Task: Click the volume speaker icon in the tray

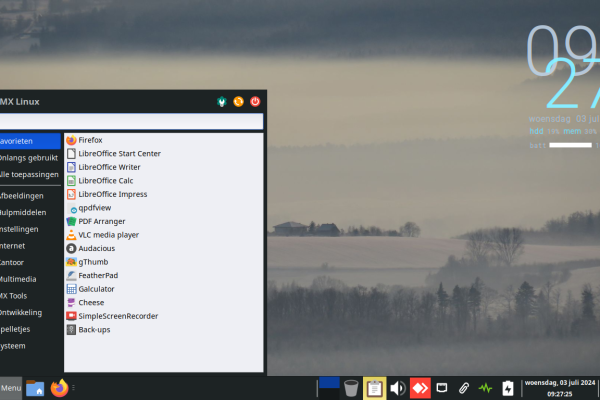Action: click(x=397, y=387)
